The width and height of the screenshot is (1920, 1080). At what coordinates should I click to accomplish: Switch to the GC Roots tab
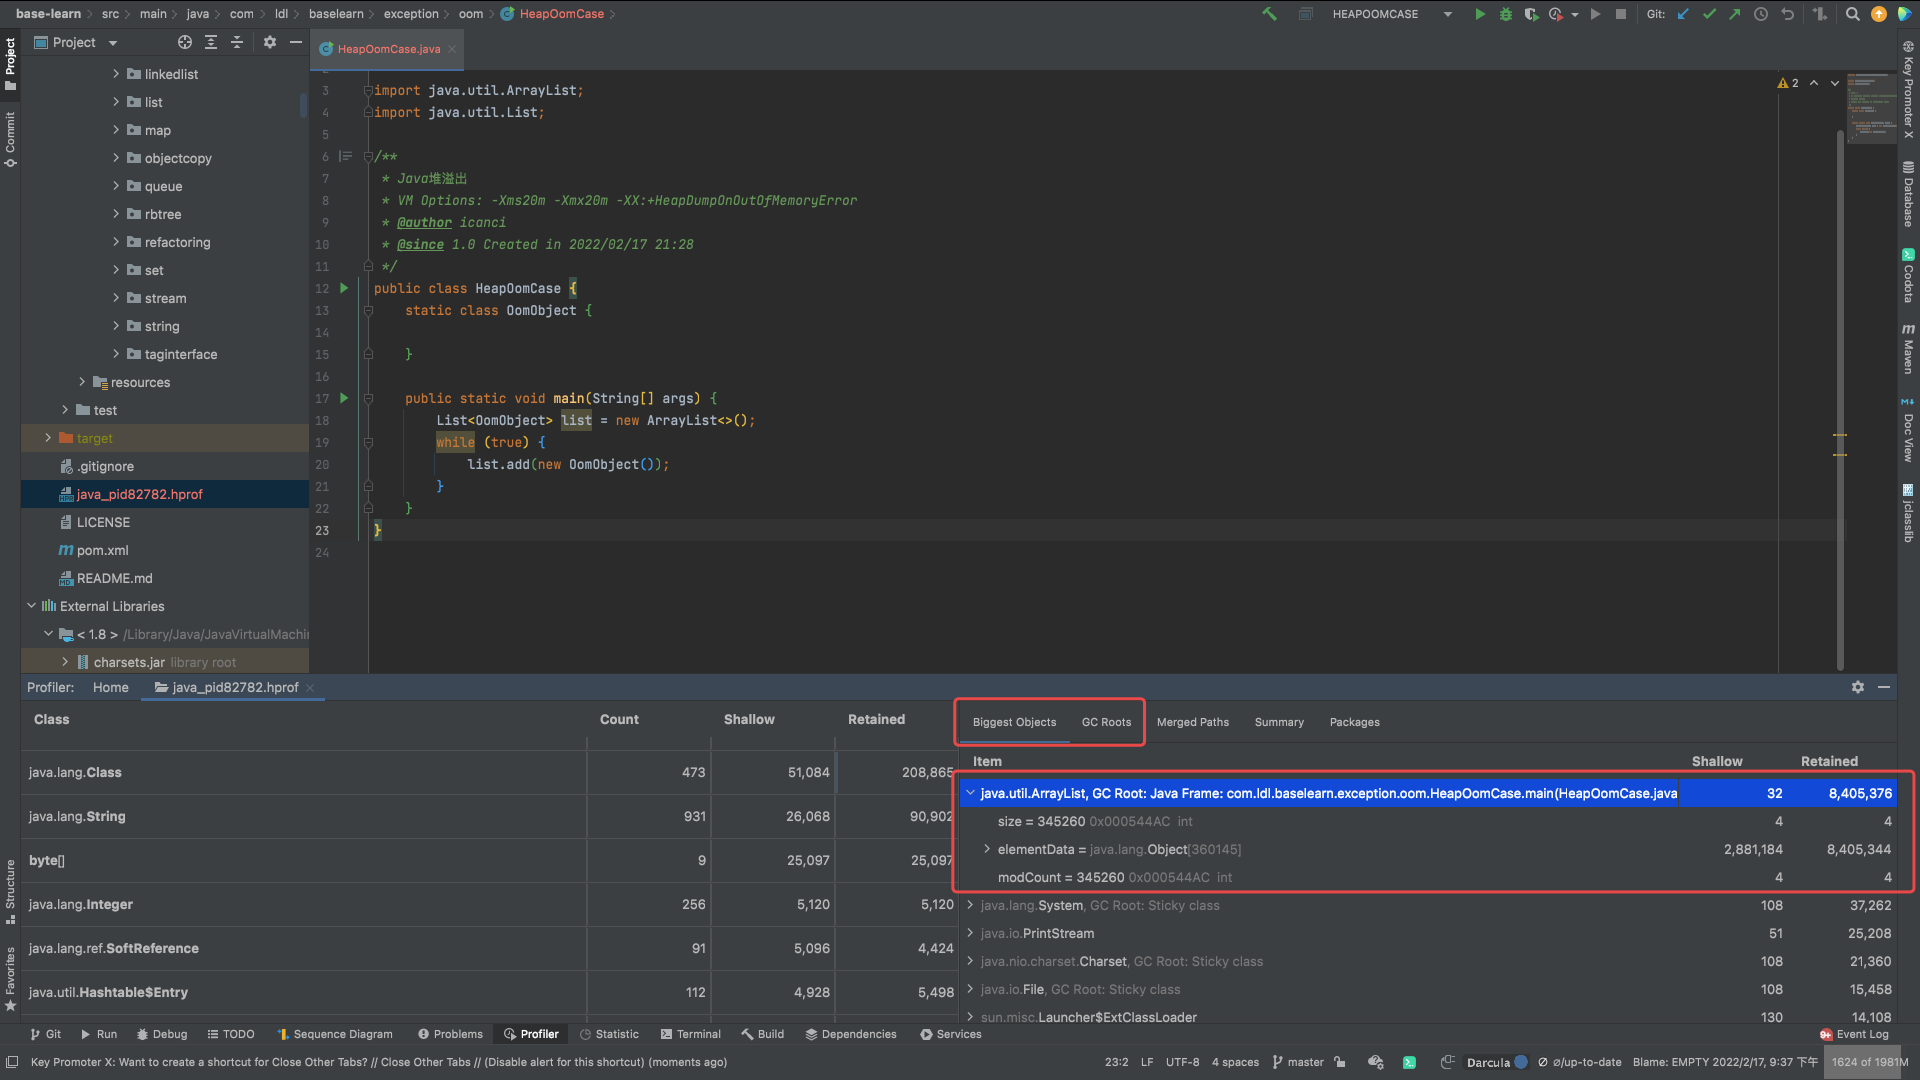coord(1106,722)
